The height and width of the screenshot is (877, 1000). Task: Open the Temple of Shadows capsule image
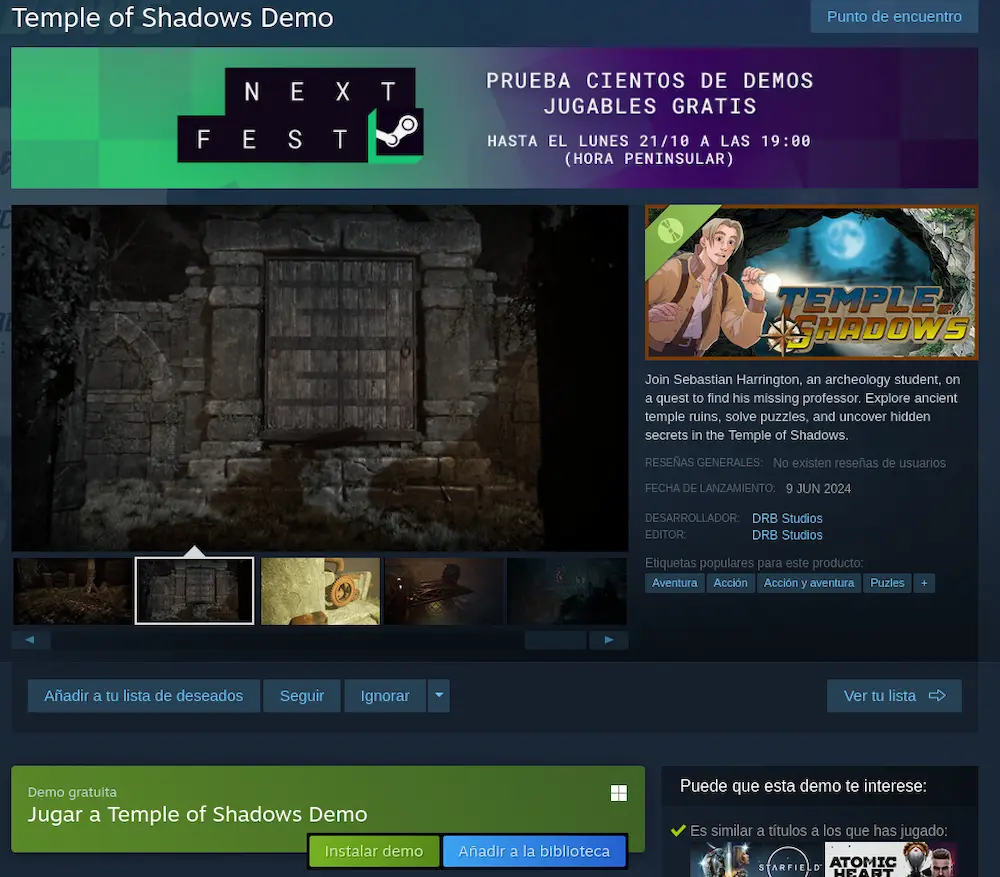click(x=811, y=282)
